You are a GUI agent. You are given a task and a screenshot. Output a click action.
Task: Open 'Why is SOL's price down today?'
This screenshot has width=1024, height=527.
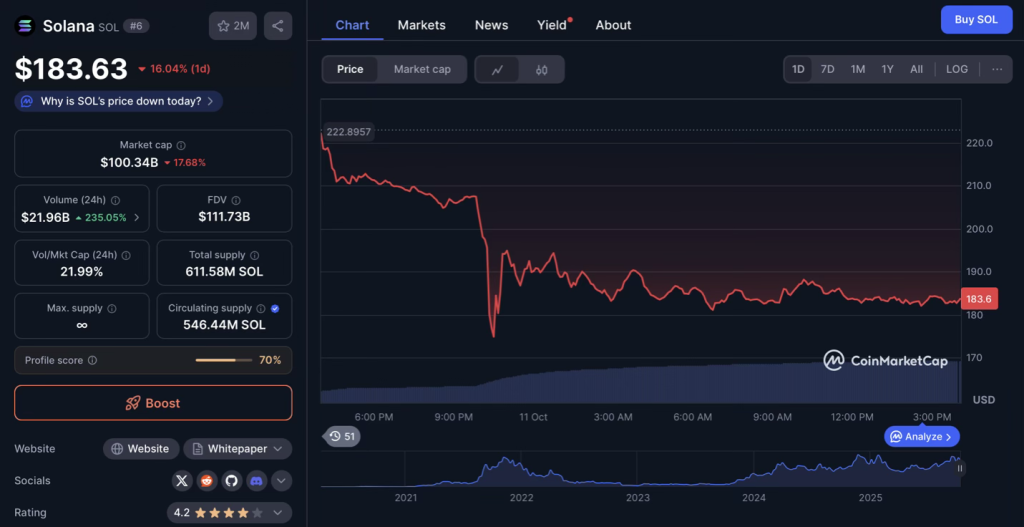coord(119,101)
